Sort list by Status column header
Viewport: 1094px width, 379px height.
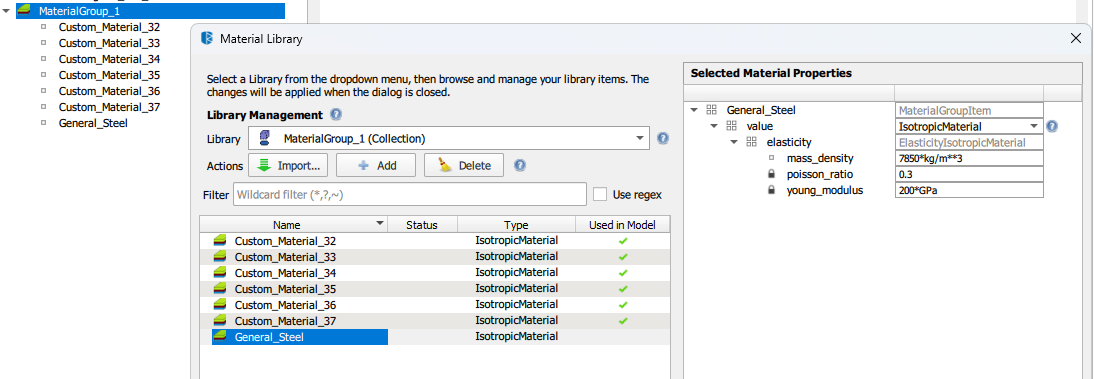(x=422, y=225)
